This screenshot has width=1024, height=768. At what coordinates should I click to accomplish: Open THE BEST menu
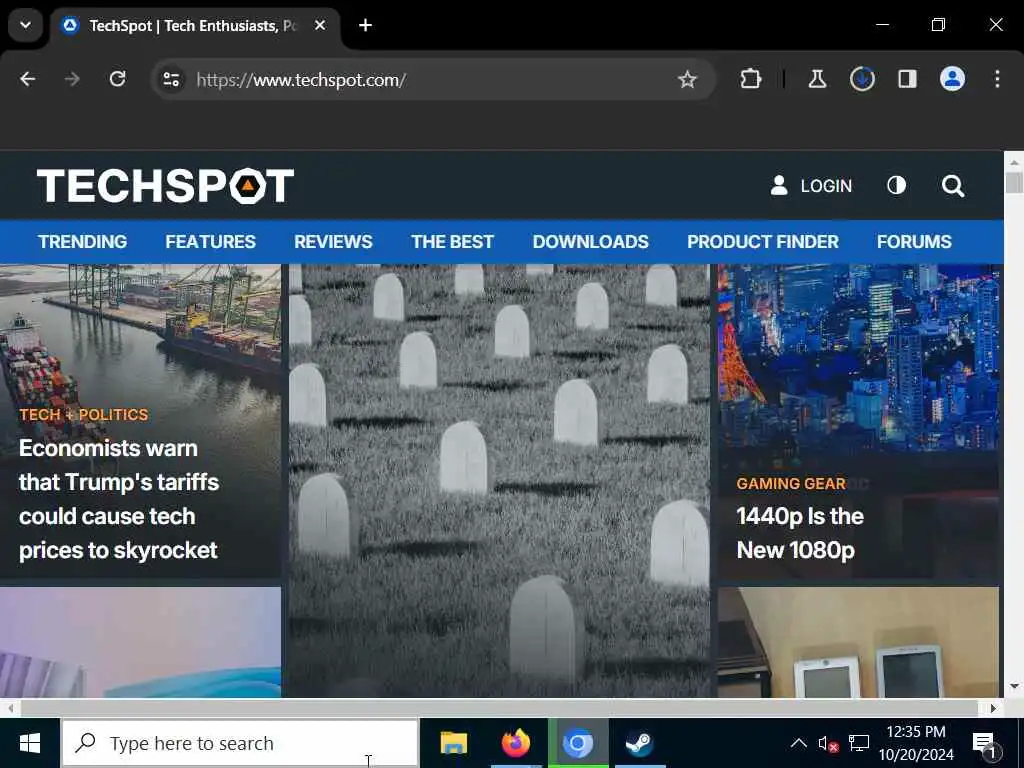point(452,242)
